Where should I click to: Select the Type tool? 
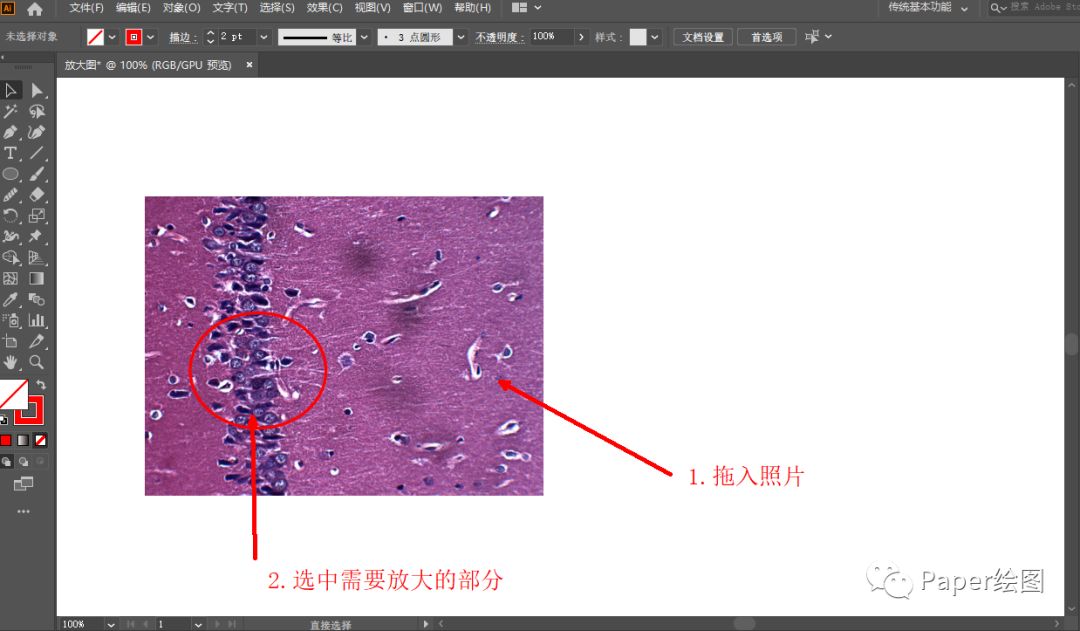[11, 153]
